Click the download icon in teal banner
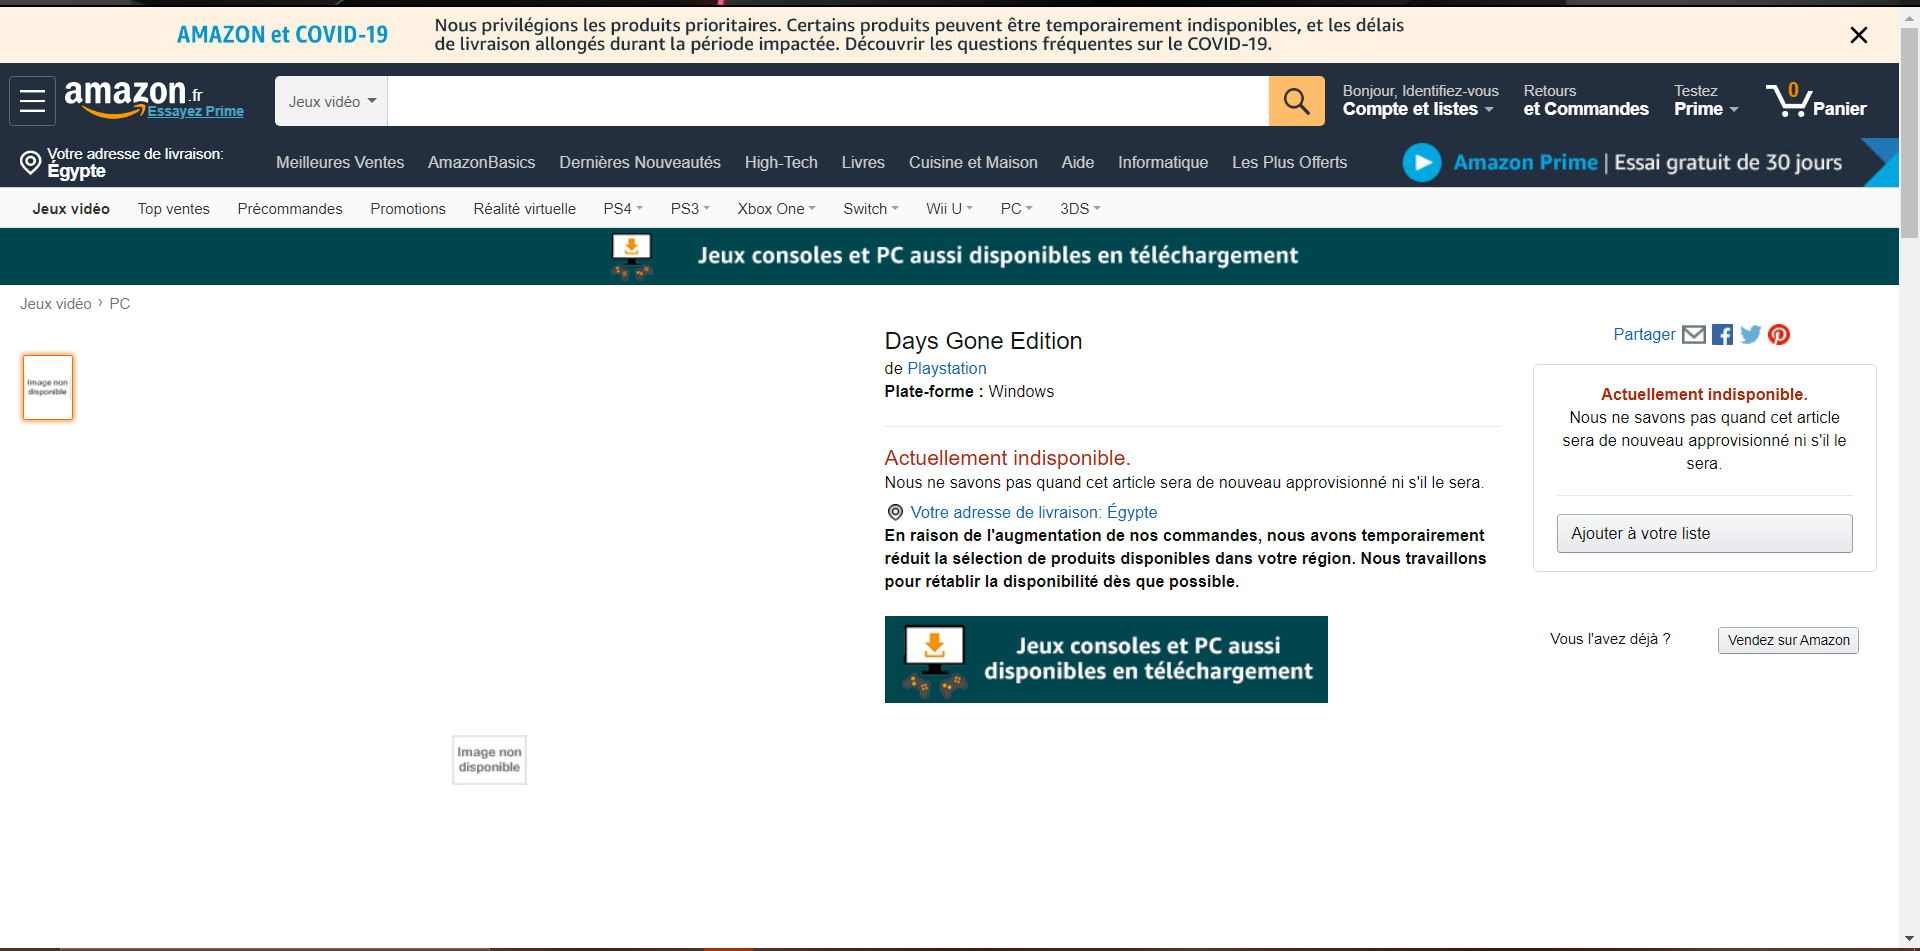The width and height of the screenshot is (1920, 951). coord(631,256)
